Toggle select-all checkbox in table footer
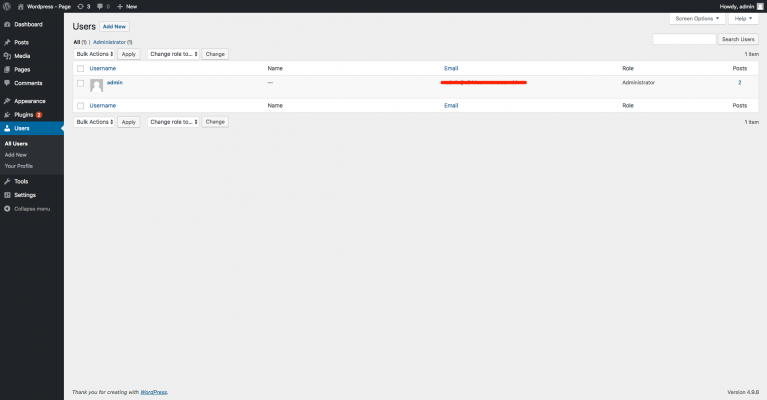The image size is (767, 400). tap(81, 106)
